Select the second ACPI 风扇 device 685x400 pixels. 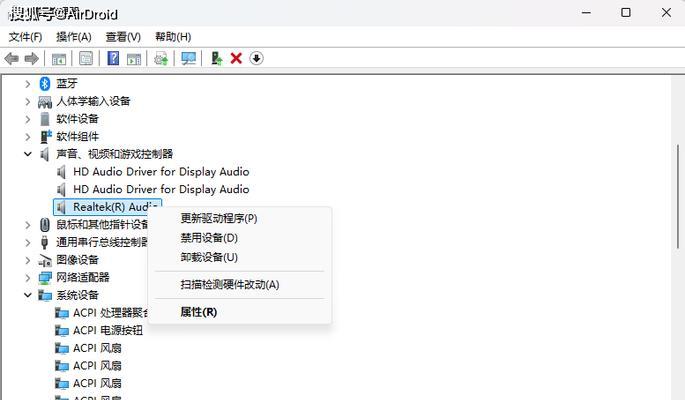pos(97,366)
